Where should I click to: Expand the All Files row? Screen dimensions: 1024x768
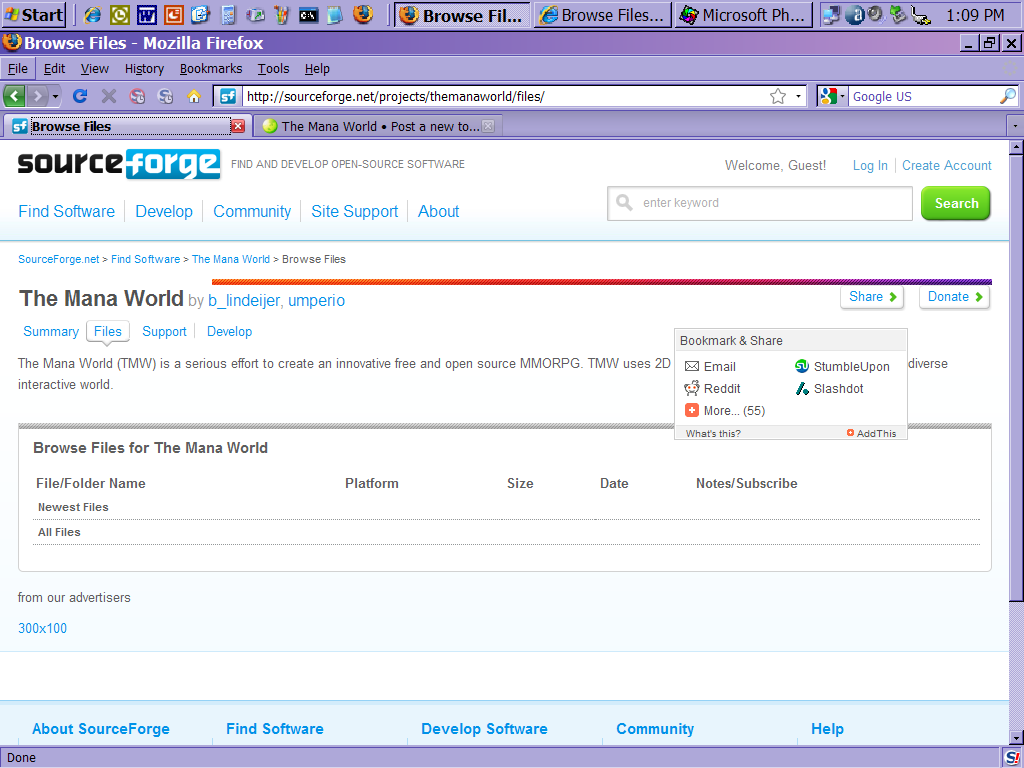point(505,532)
